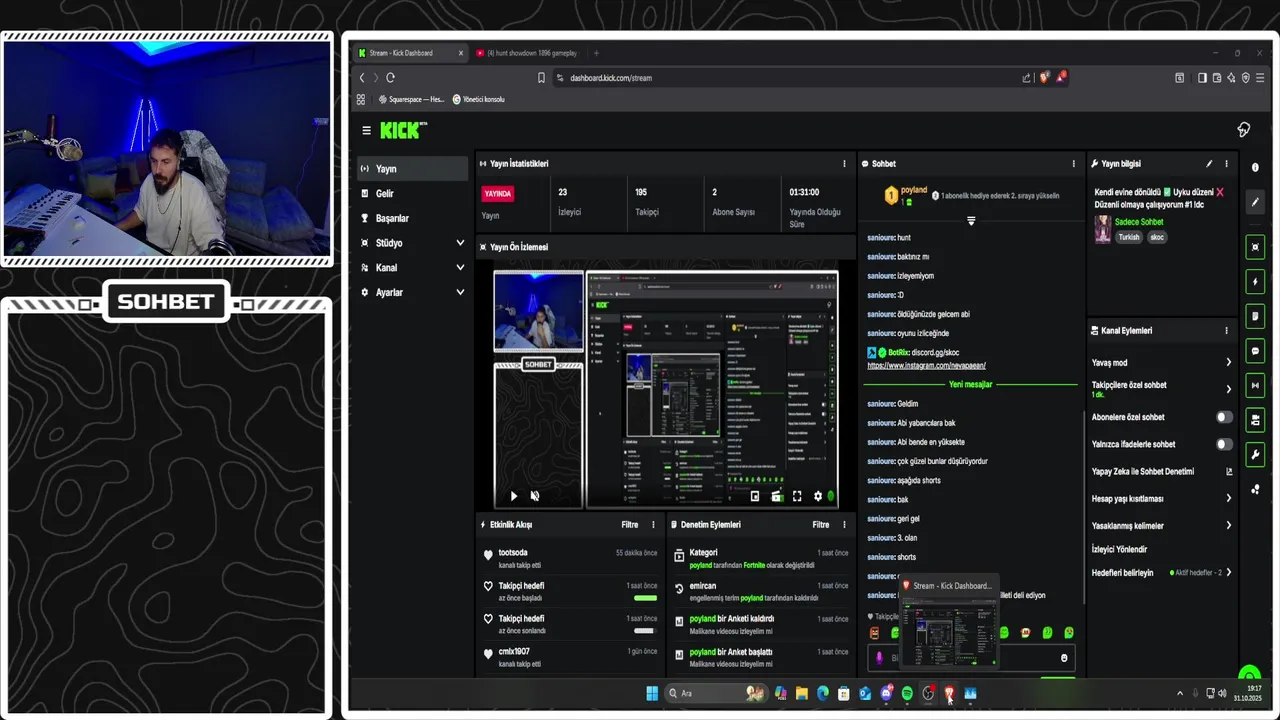1280x720 pixels.
Task: Click the skoc tag in stream info
Action: pos(1157,238)
